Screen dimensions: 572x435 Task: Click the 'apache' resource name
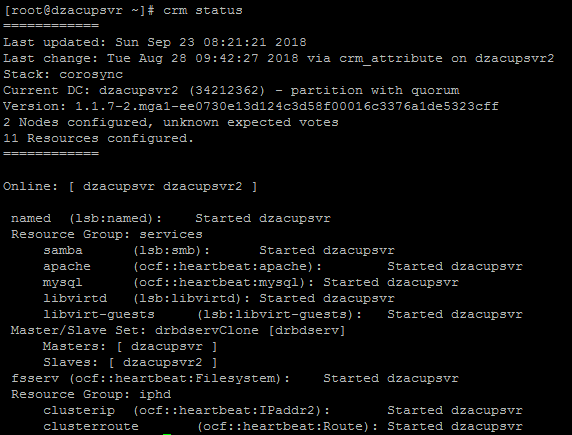(x=67, y=267)
